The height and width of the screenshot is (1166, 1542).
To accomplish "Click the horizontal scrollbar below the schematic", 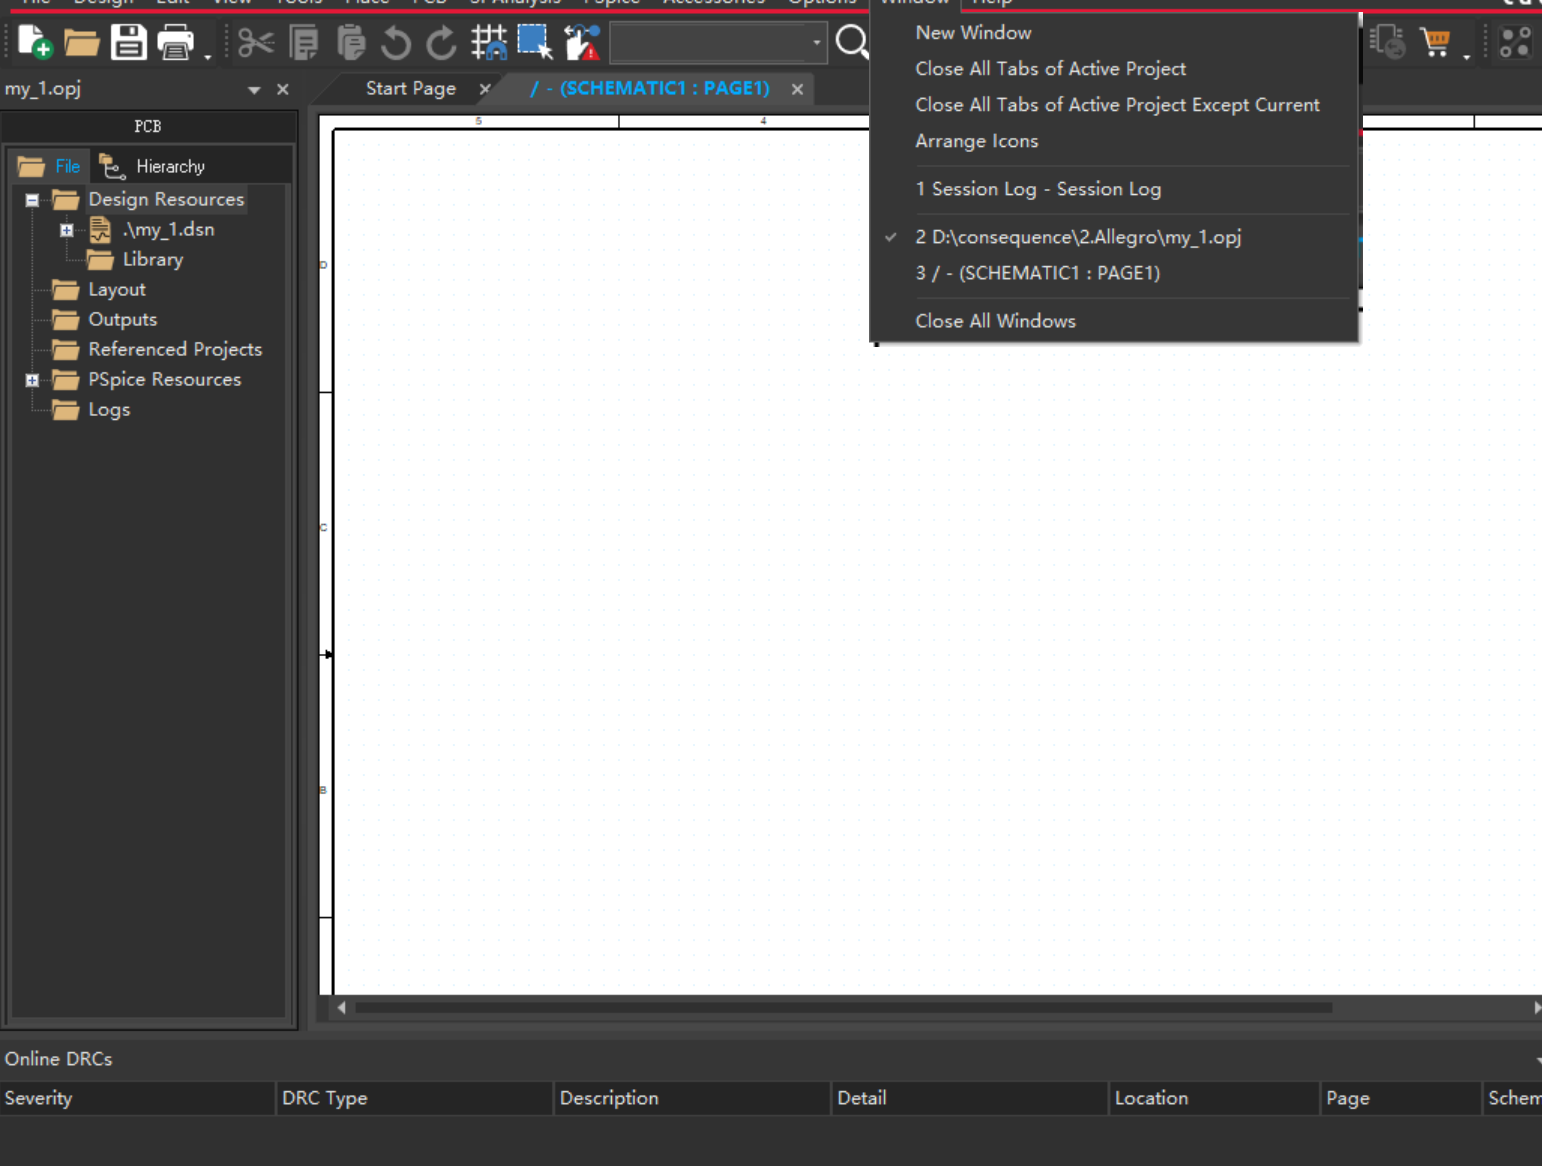I will click(842, 1008).
